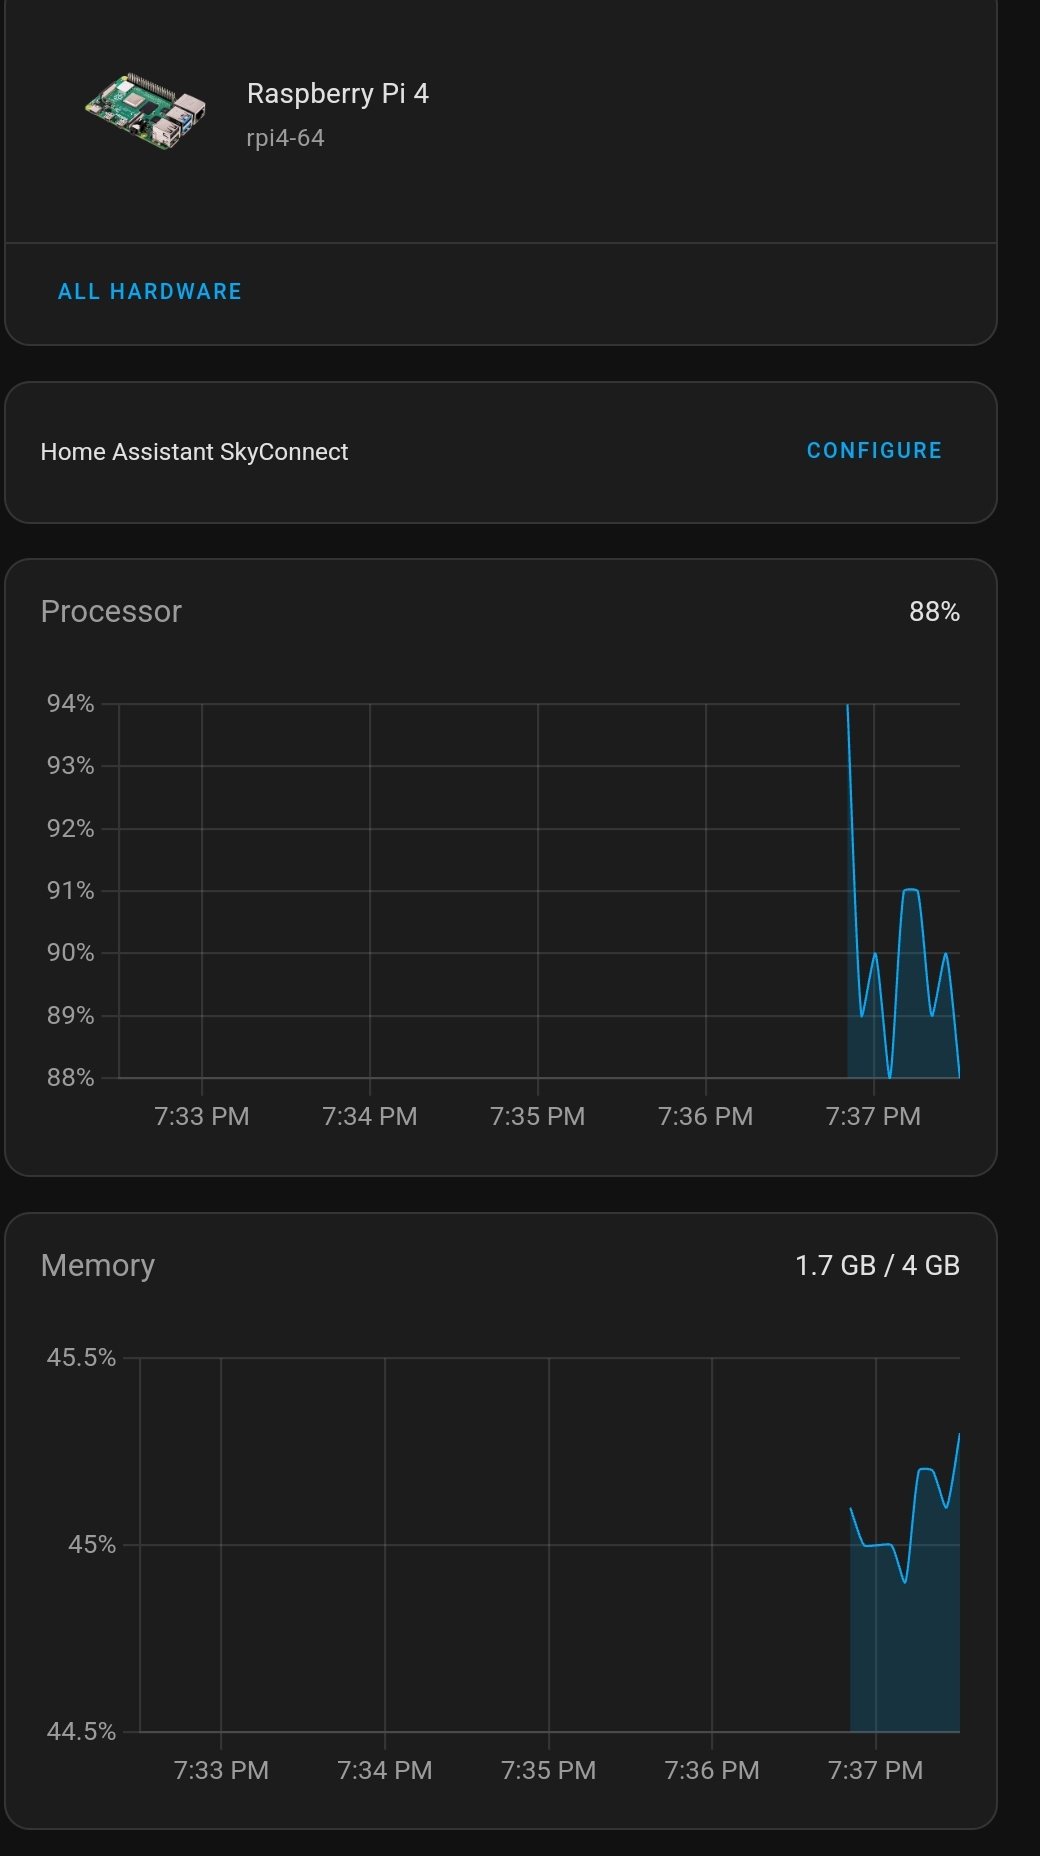Viewport: 1040px width, 1856px height.
Task: Select the 1.7 GB / 4 GB memory readout
Action: tap(877, 1264)
